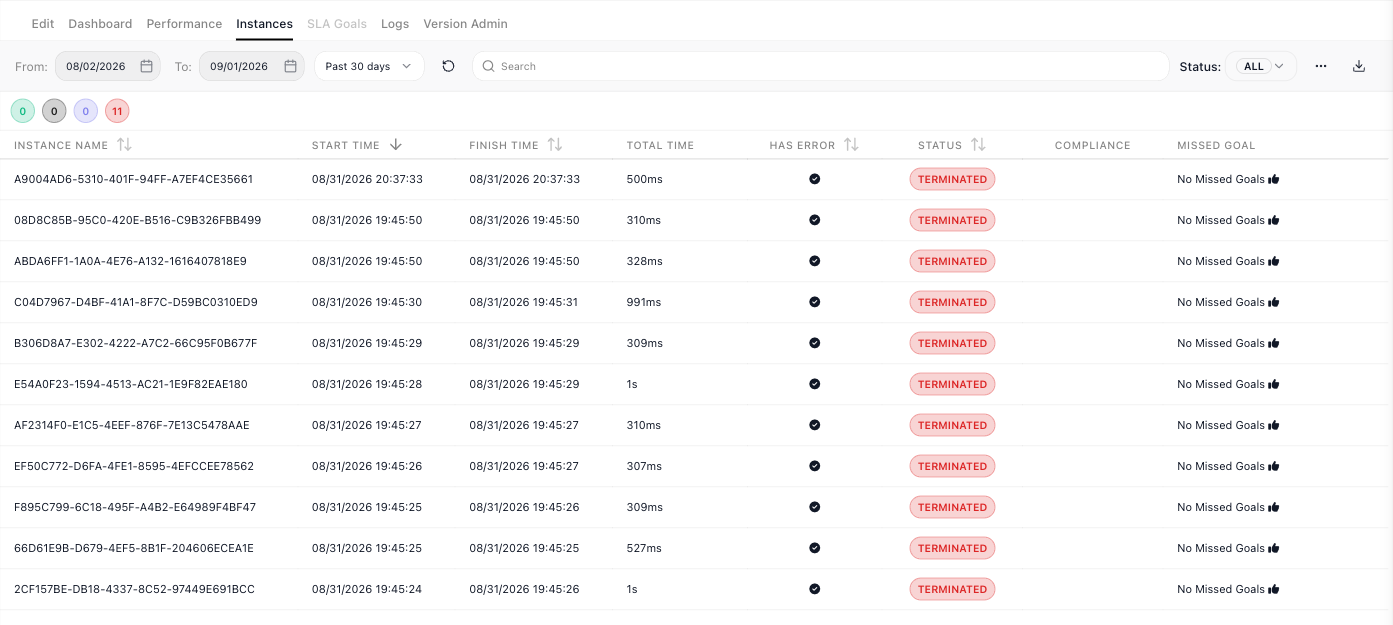This screenshot has width=1393, height=625.
Task: Open instance A9004AD6-5310-401F-94FF-A7EF4CE35661
Action: point(133,179)
